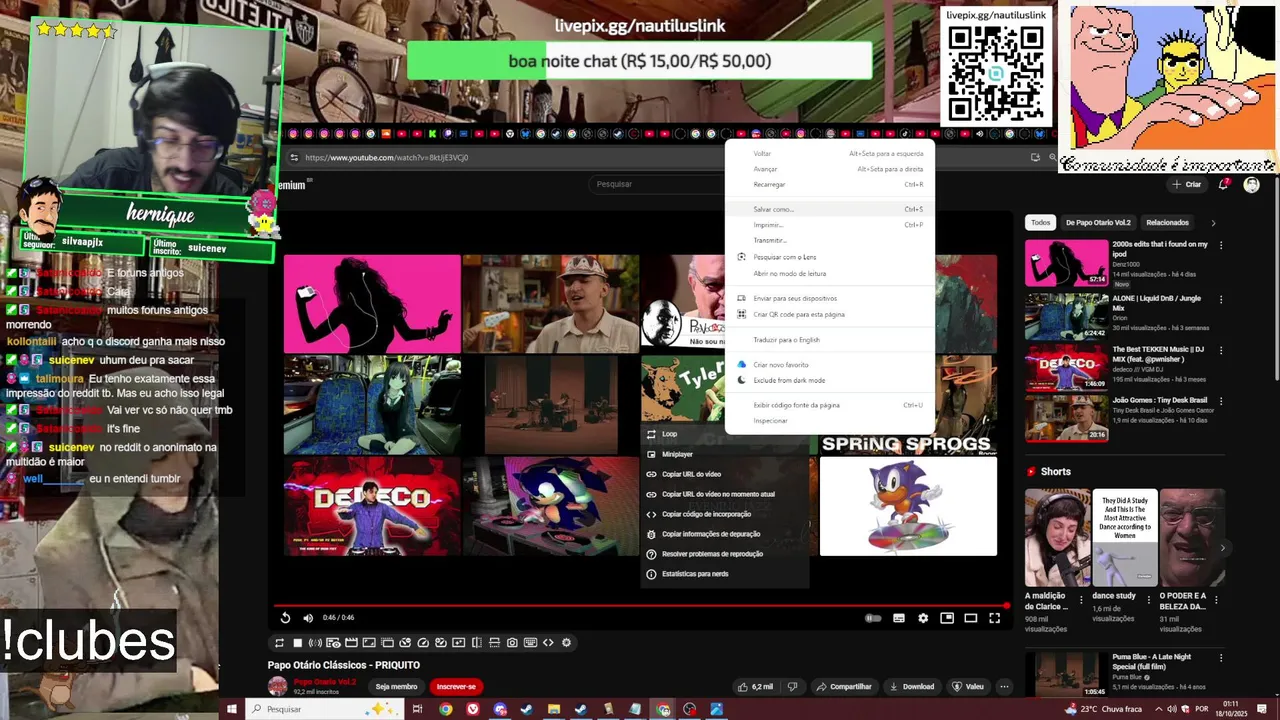The image size is (1280, 720).
Task: Select the De Papo Otario Vol.2 chip
Action: [x=1098, y=223]
